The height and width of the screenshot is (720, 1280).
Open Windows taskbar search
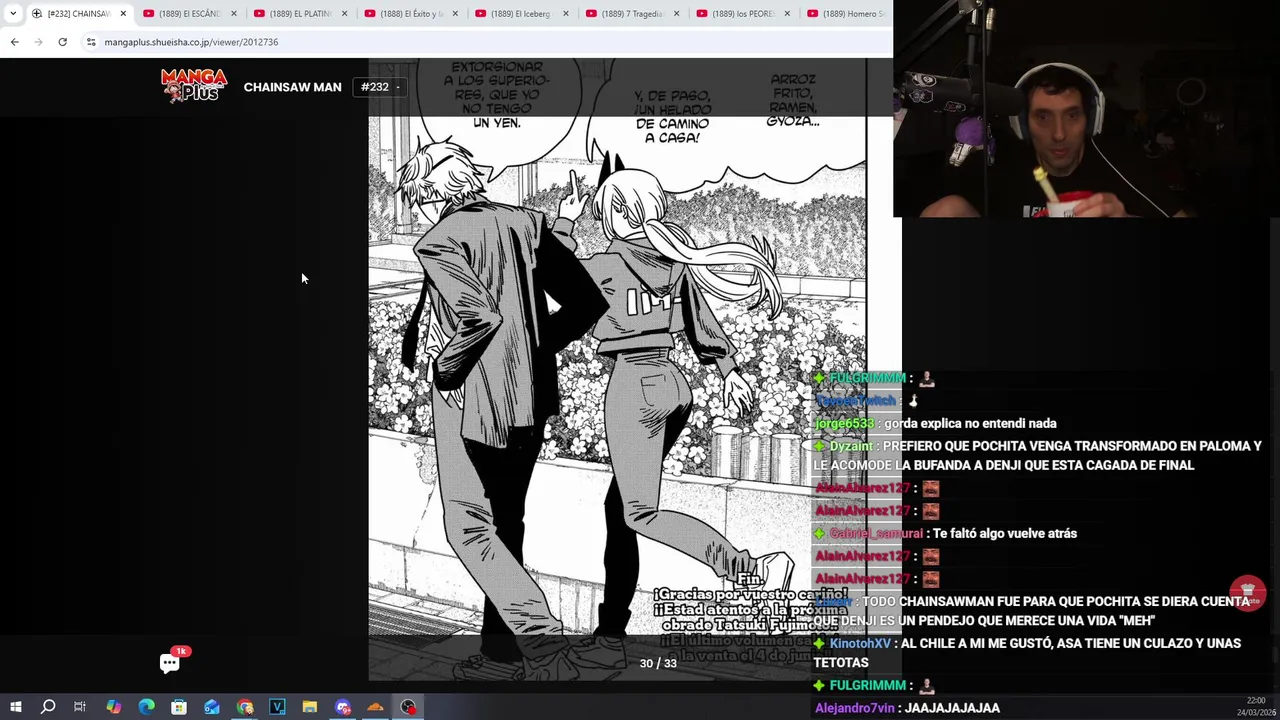(x=47, y=707)
